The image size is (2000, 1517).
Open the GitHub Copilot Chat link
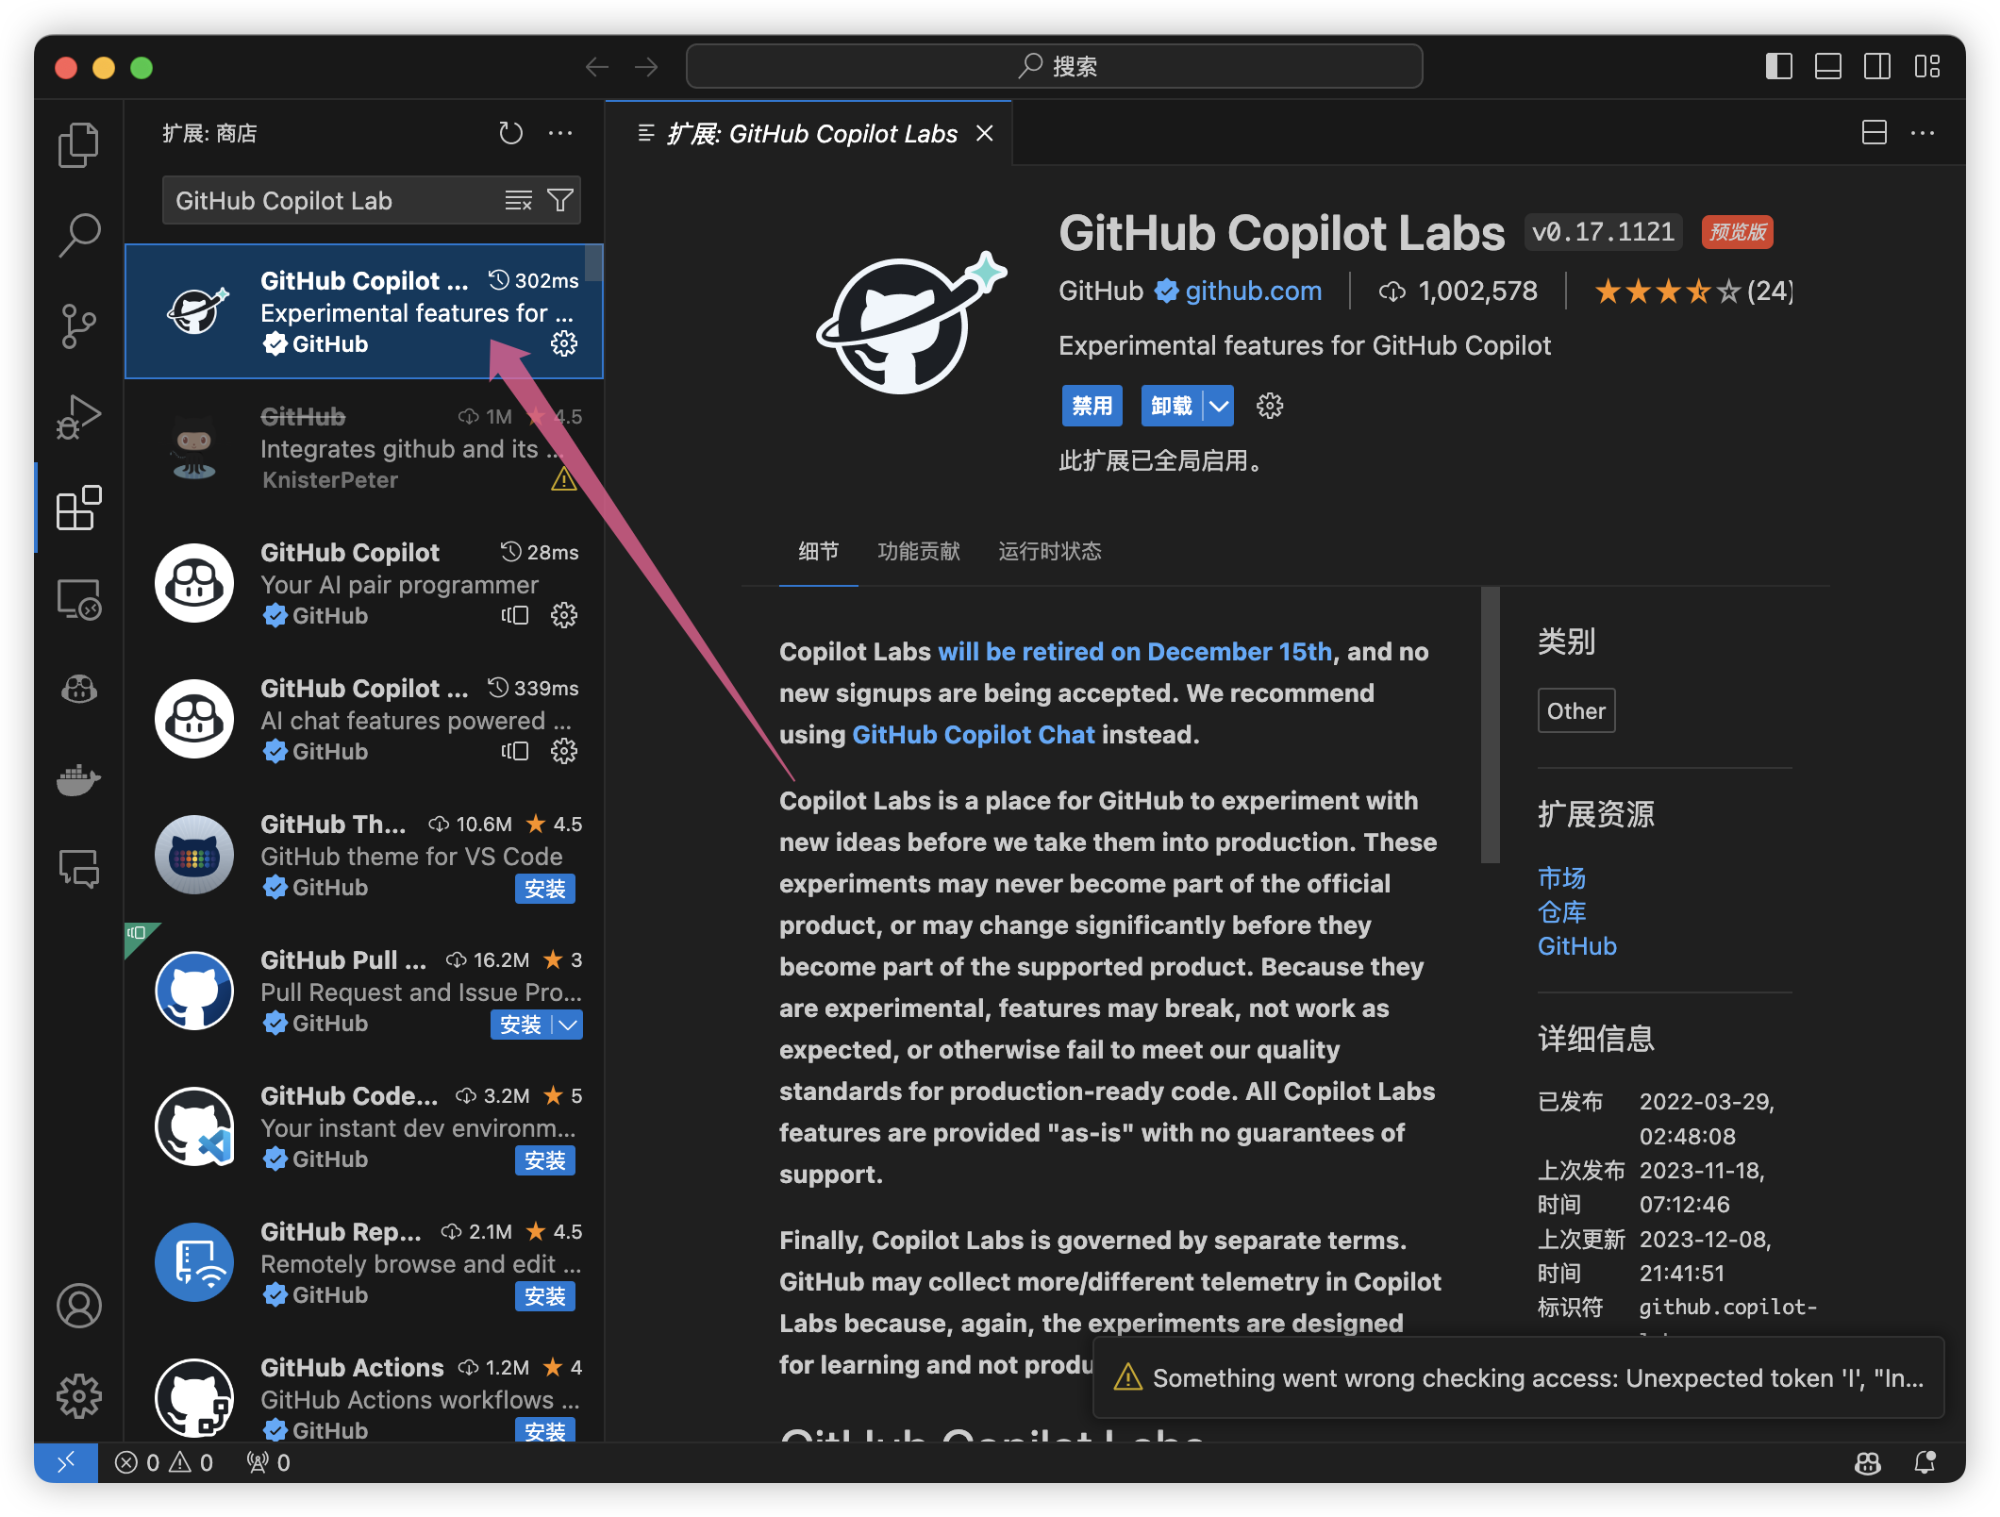point(973,735)
